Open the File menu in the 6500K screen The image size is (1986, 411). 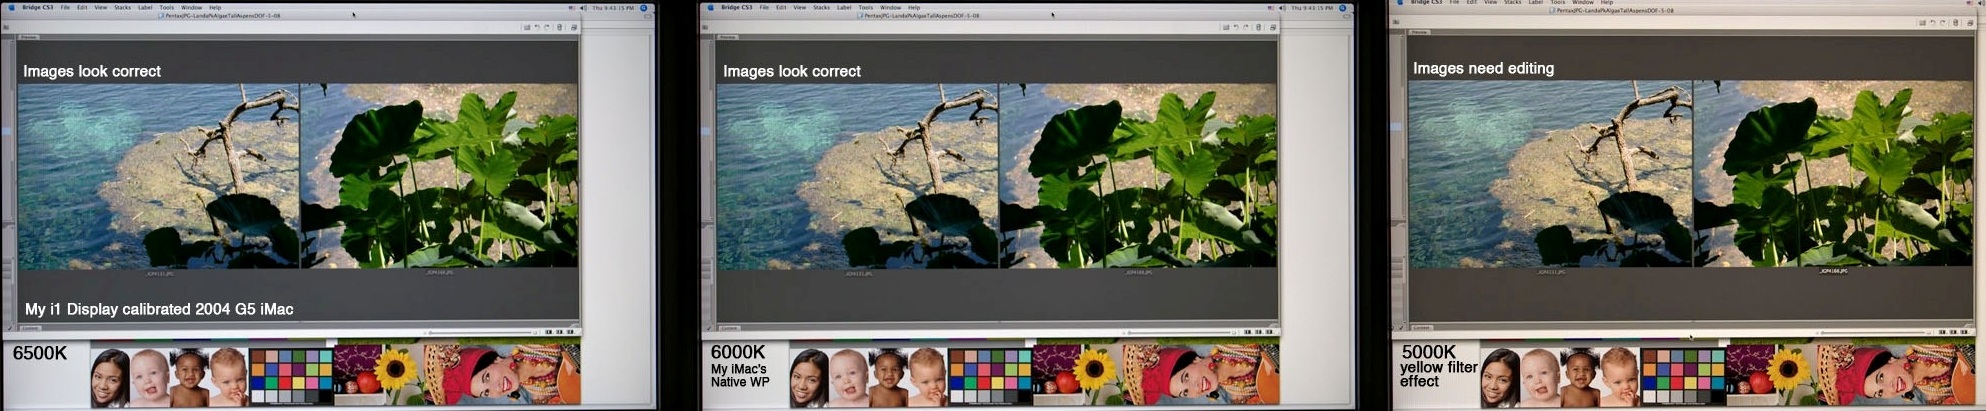point(65,7)
